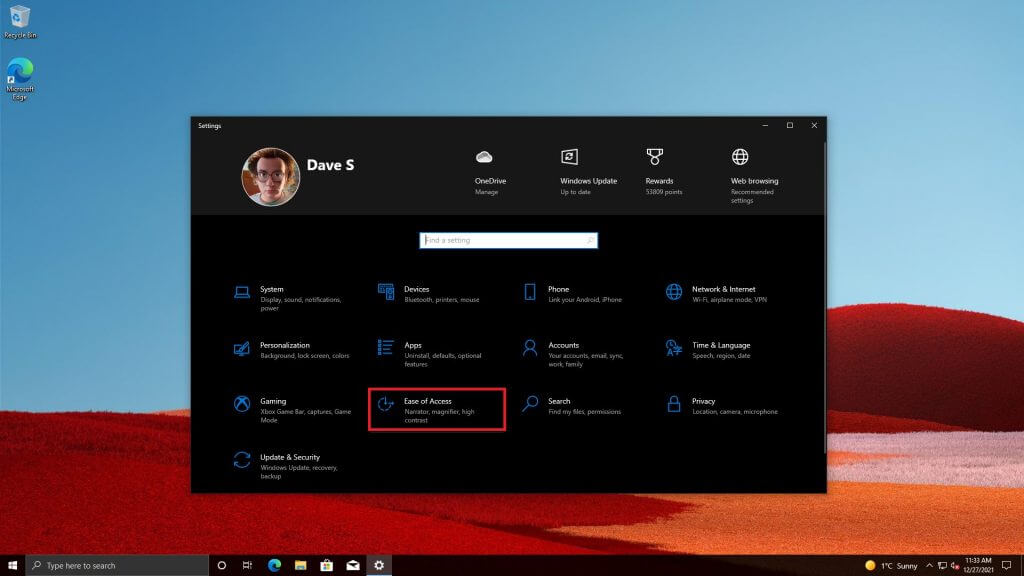The height and width of the screenshot is (576, 1024).
Task: Open Microsoft Store from the taskbar
Action: (326, 565)
